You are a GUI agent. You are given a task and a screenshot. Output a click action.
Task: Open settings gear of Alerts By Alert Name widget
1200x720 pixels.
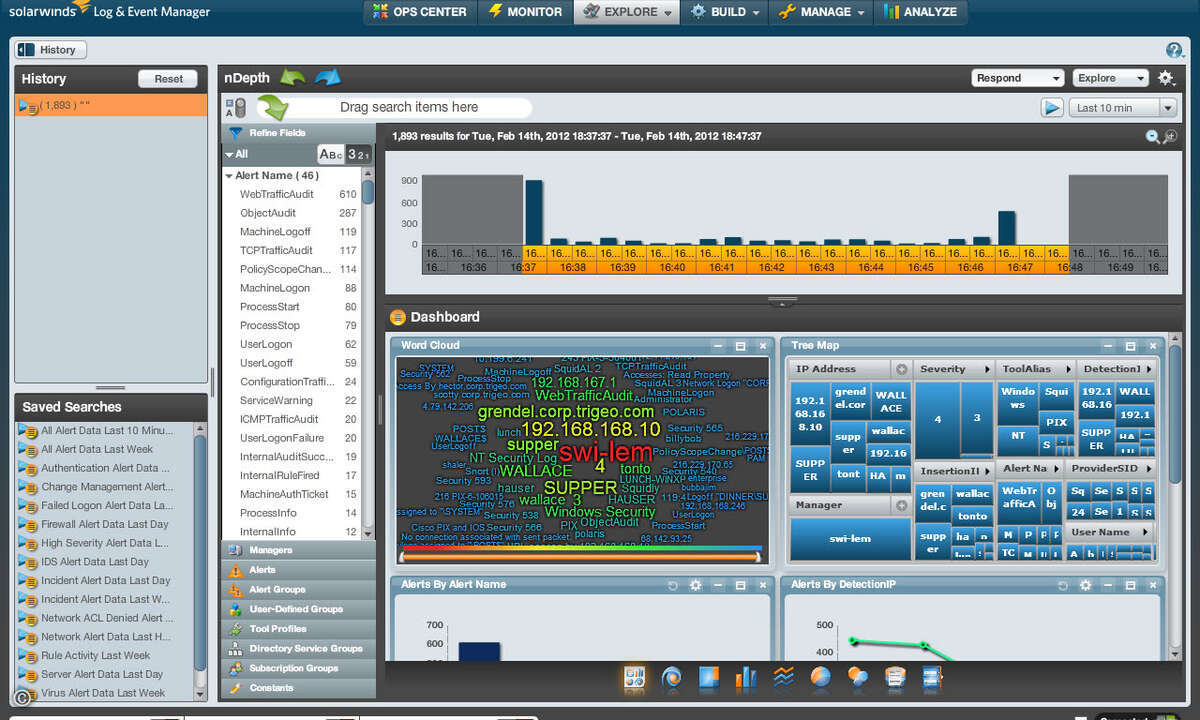[x=696, y=585]
